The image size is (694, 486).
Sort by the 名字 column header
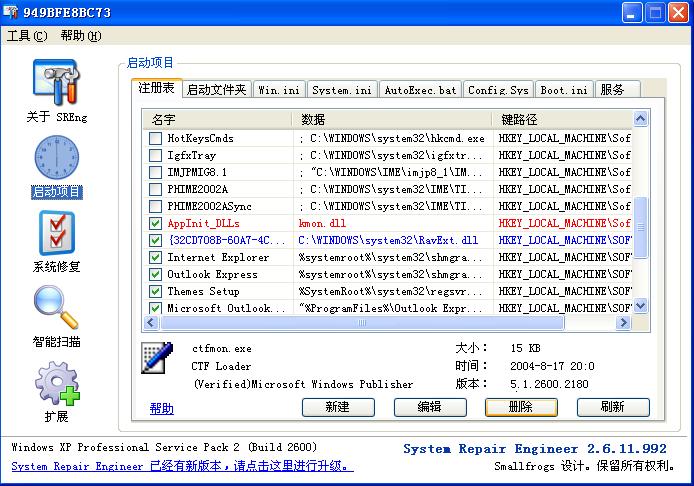click(x=217, y=120)
